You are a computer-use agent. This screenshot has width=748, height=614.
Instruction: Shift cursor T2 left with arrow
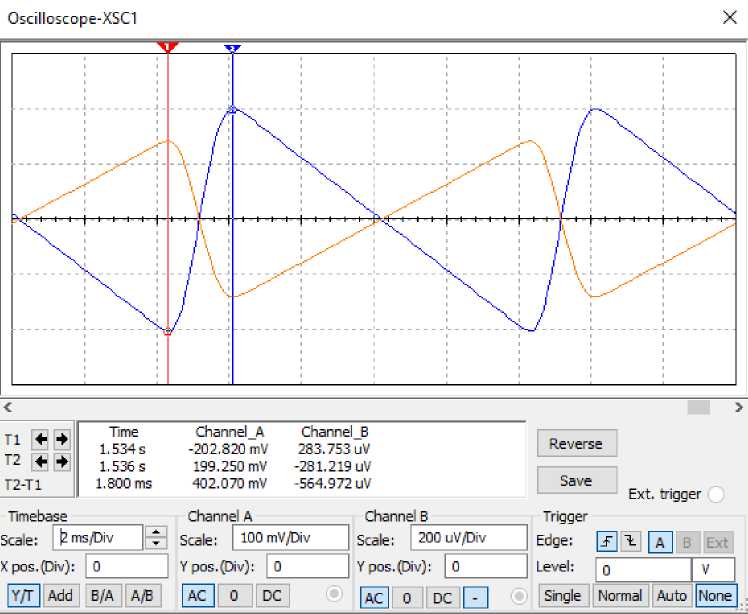pos(41,461)
